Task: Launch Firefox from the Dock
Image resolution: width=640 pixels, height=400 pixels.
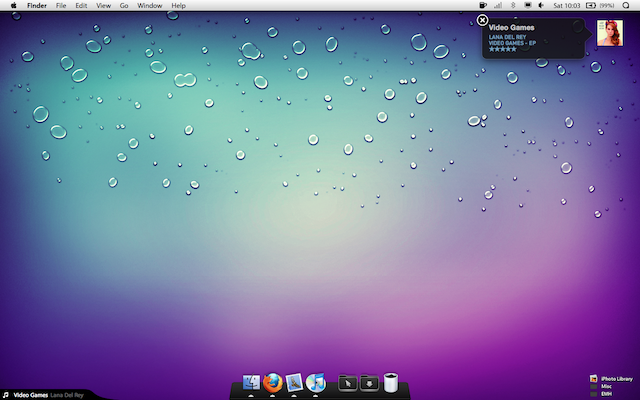Action: [273, 383]
